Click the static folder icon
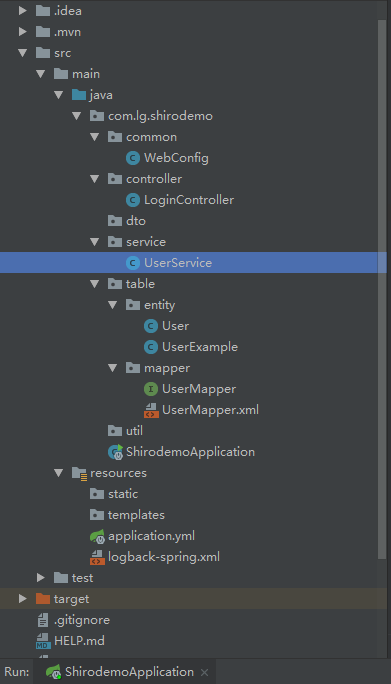Screen dimensions: 391x684 [x=97, y=494]
